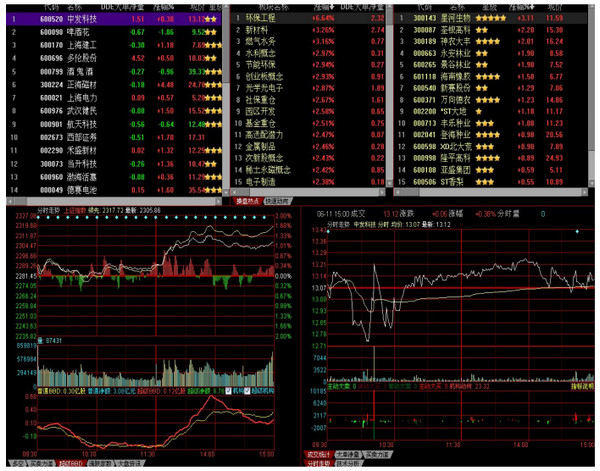Select stock 600265 景谷林业 in right list

[x=491, y=65]
